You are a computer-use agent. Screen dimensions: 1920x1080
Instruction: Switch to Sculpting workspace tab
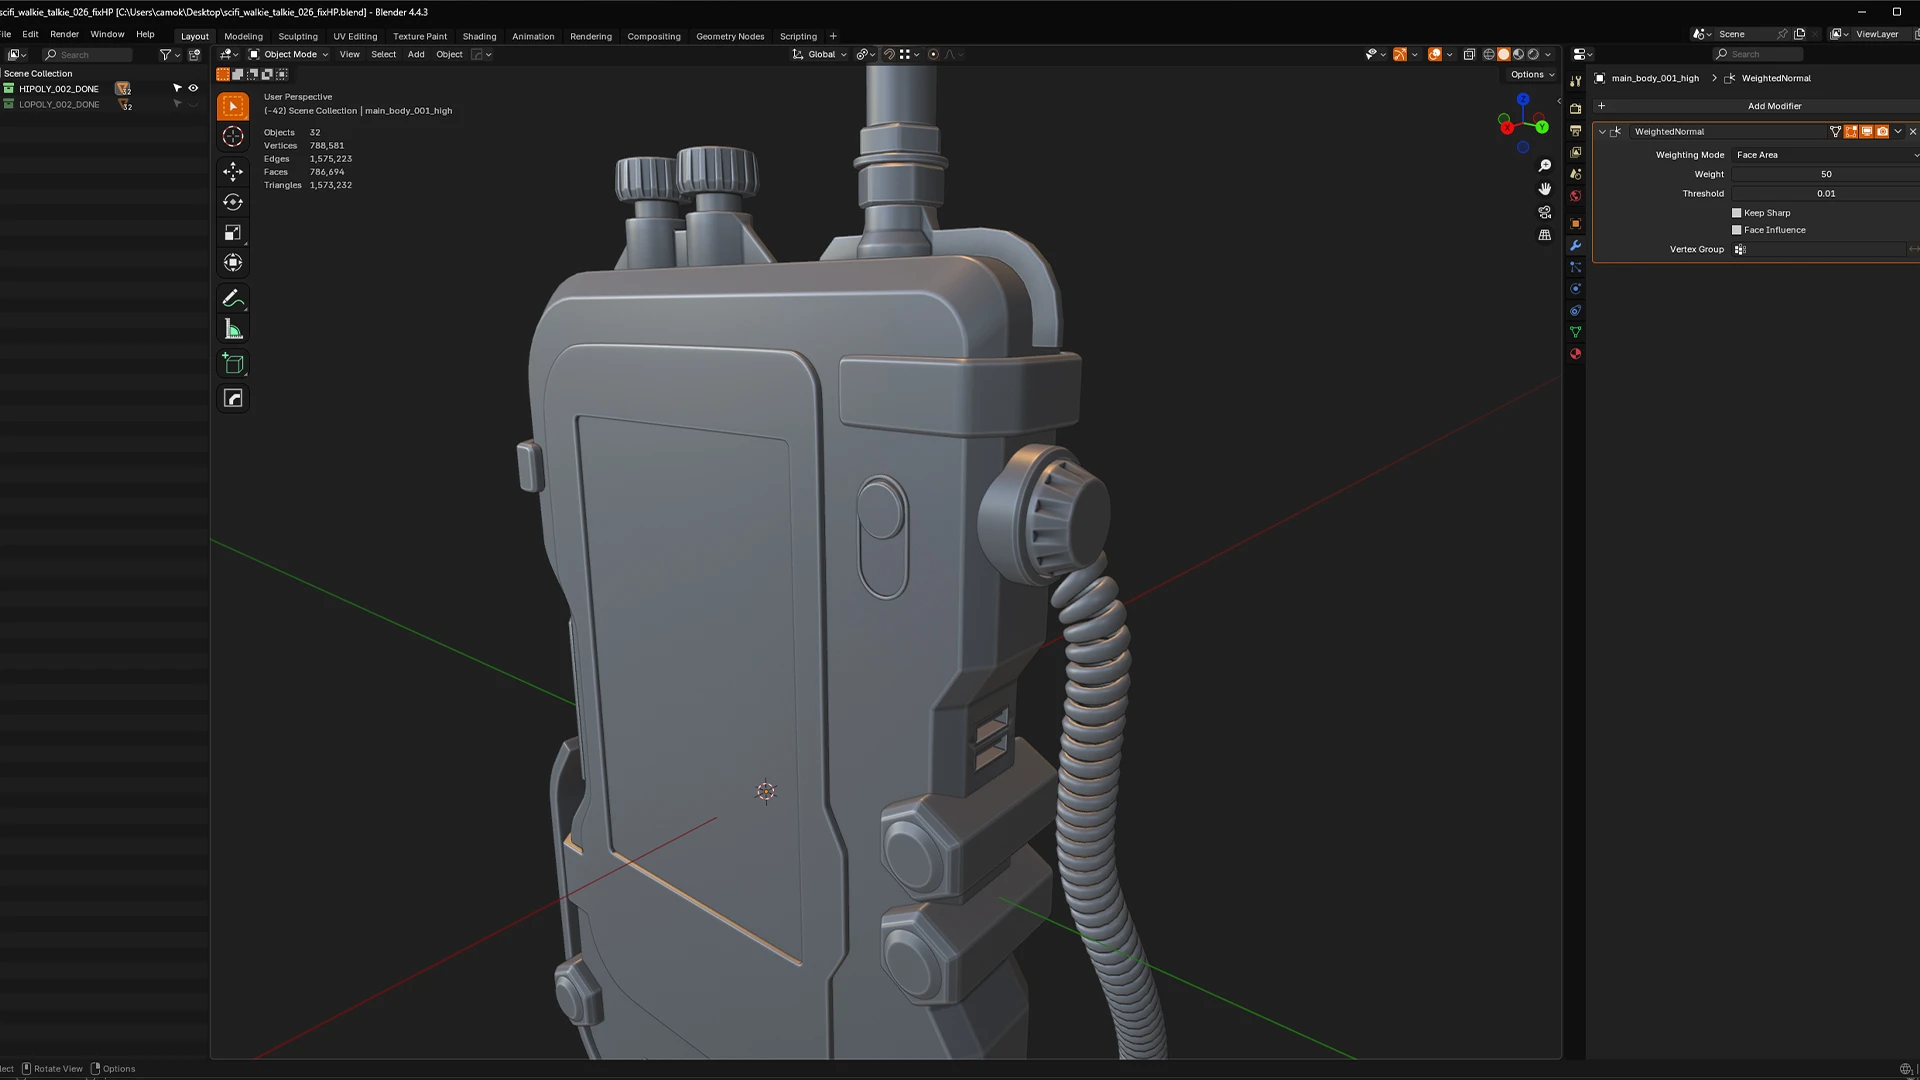pyautogui.click(x=298, y=36)
